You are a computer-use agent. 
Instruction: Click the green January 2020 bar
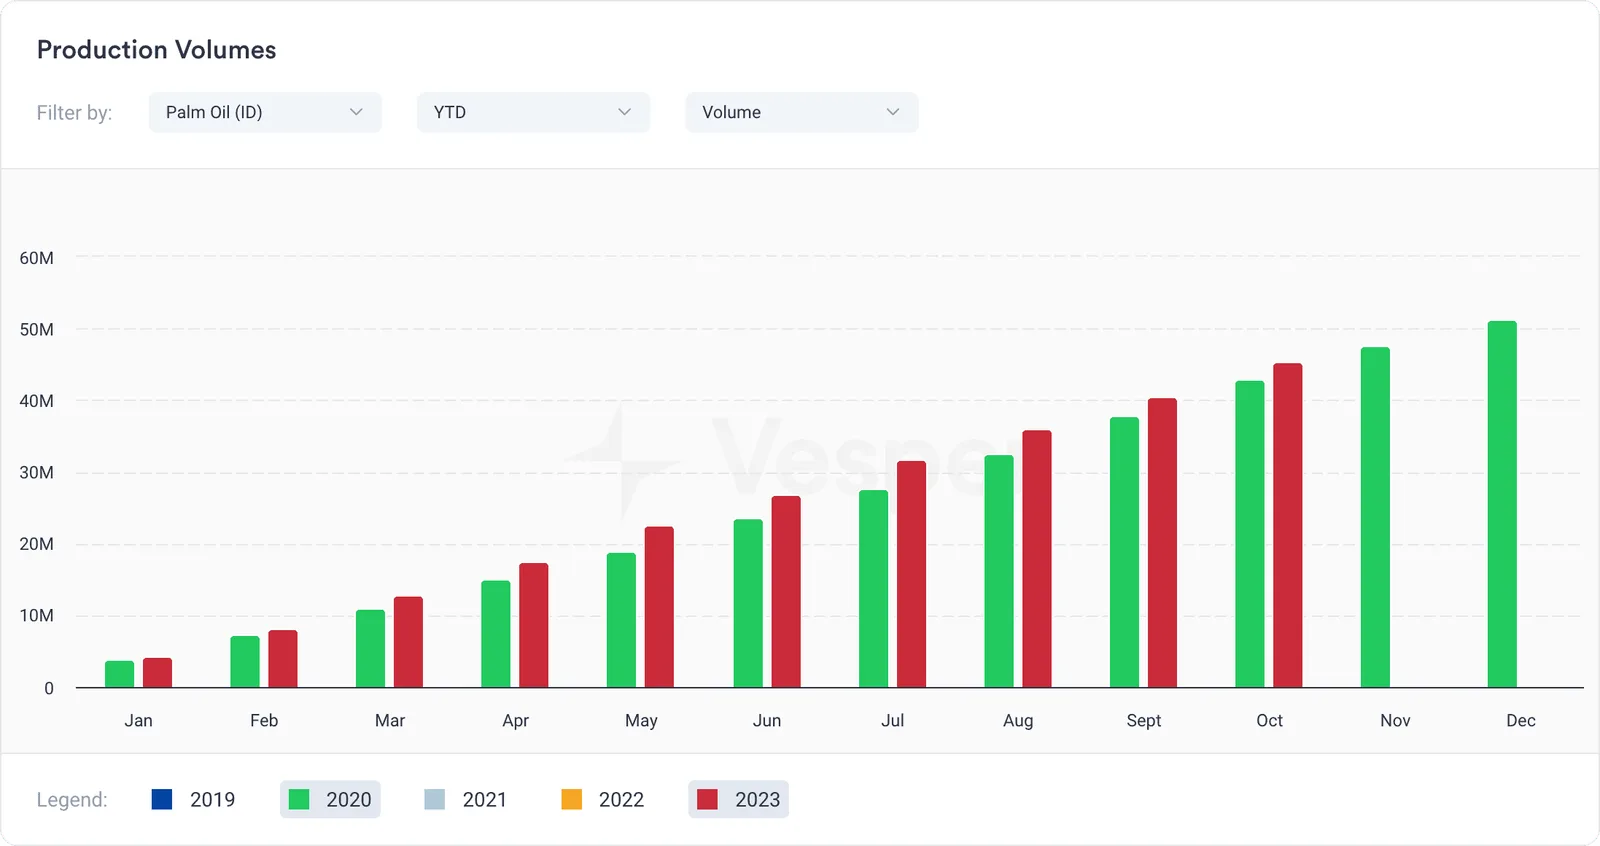(x=120, y=674)
